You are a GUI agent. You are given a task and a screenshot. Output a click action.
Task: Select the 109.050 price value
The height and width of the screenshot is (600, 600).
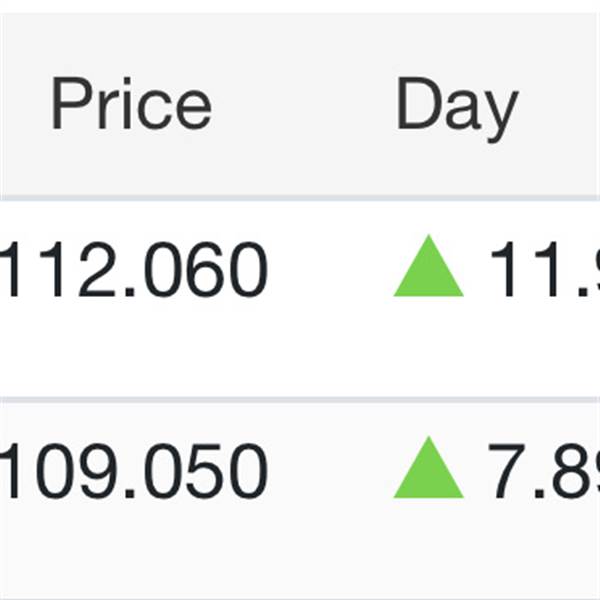coord(135,471)
